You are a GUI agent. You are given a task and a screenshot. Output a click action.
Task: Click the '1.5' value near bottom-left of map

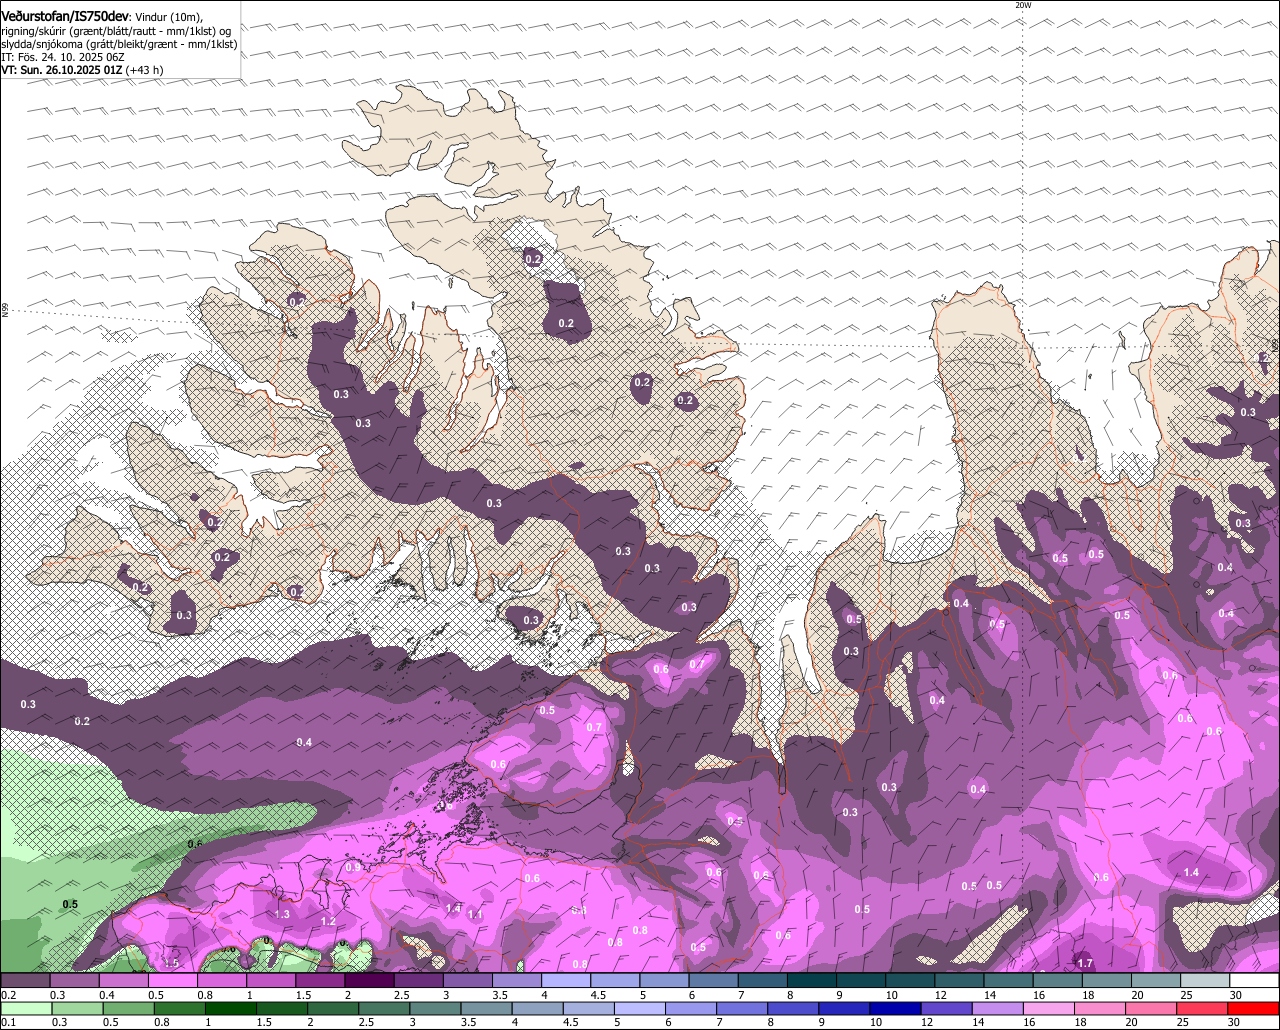pos(170,963)
